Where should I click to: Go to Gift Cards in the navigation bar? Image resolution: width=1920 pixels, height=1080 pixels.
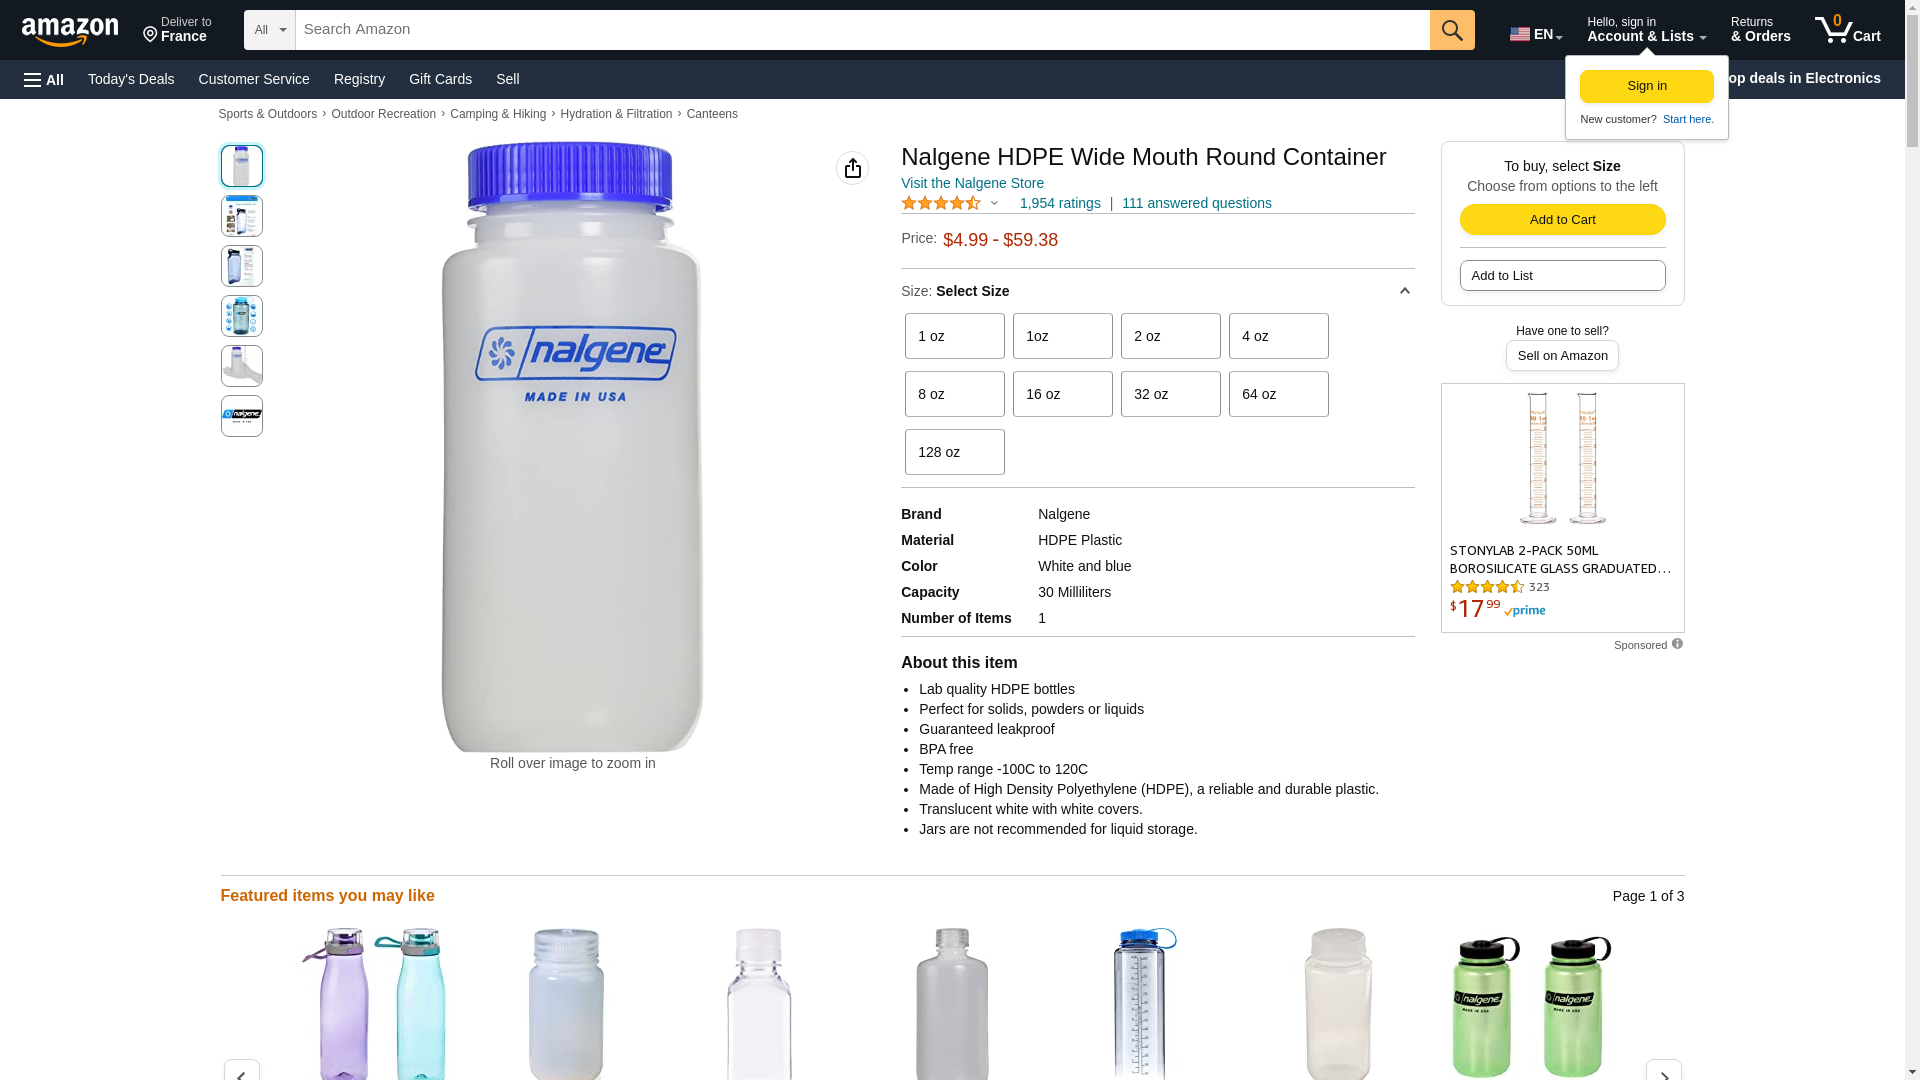point(440,79)
